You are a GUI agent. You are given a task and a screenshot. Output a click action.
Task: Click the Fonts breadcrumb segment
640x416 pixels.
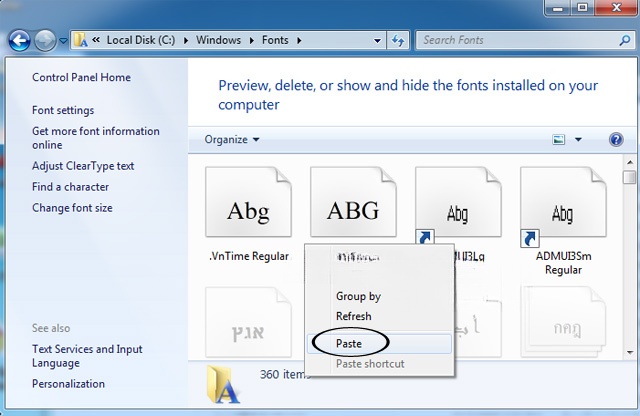275,40
